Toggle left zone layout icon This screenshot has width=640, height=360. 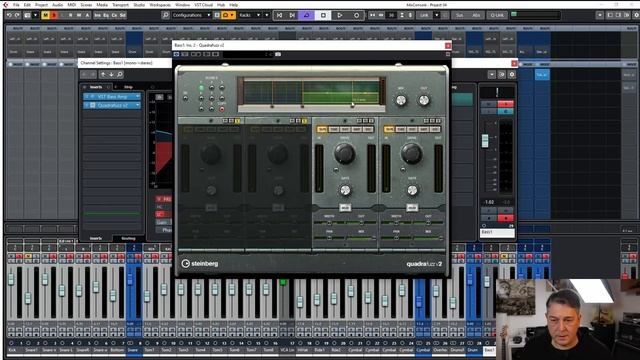[610, 15]
